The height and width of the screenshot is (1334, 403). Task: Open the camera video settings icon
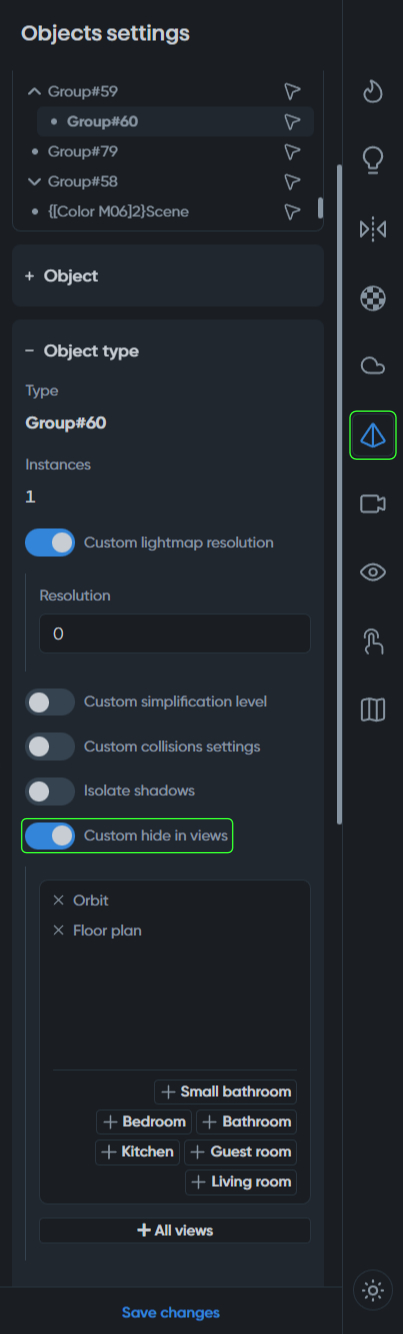(x=373, y=503)
